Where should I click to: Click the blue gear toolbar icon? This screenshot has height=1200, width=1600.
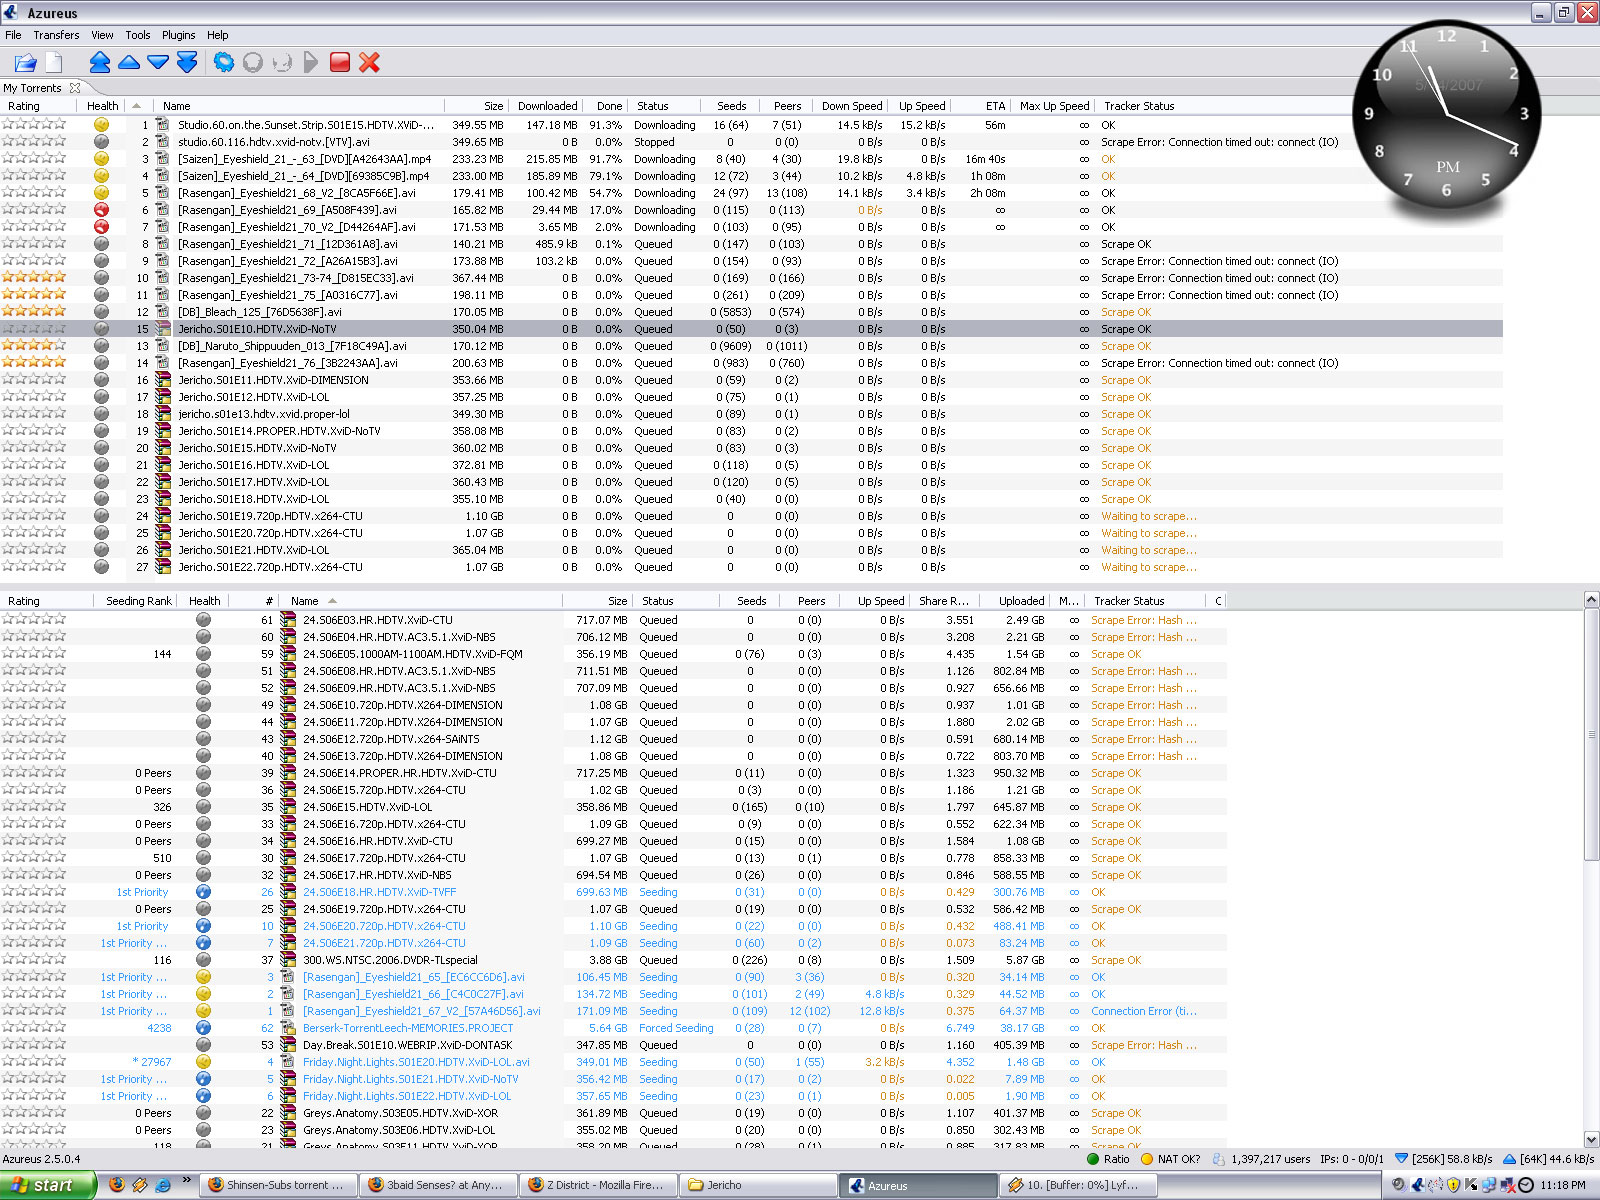[x=224, y=63]
